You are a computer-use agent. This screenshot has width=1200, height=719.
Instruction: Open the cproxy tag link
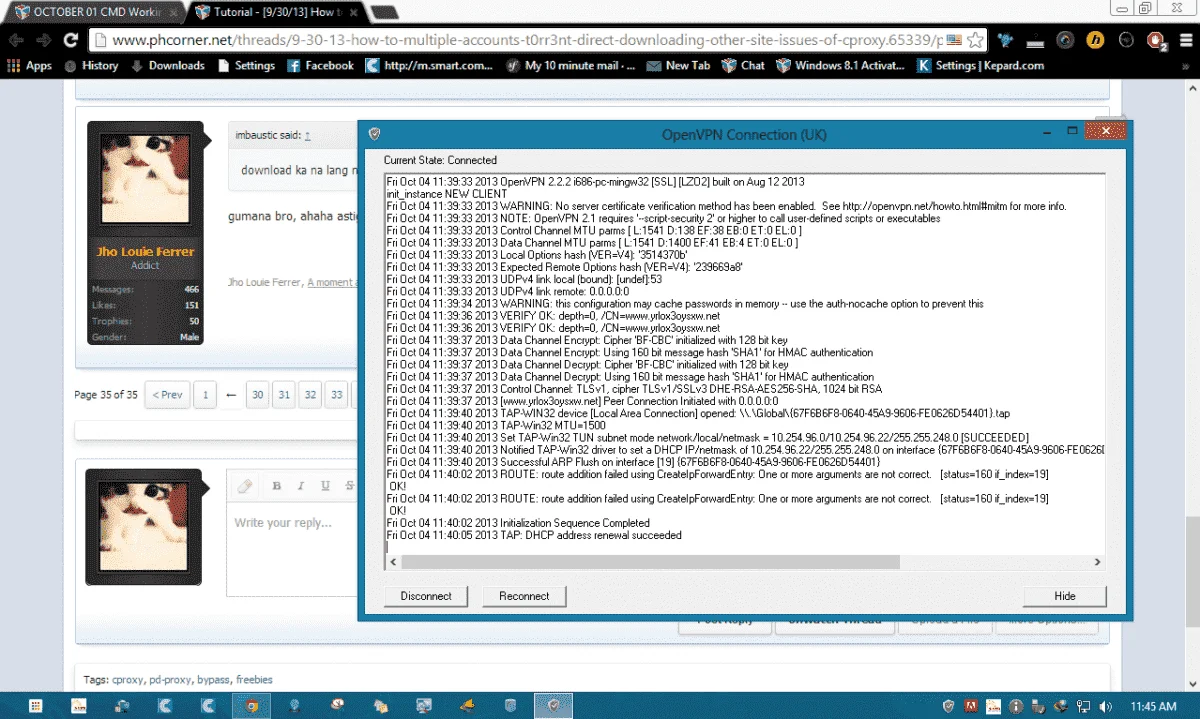click(128, 680)
